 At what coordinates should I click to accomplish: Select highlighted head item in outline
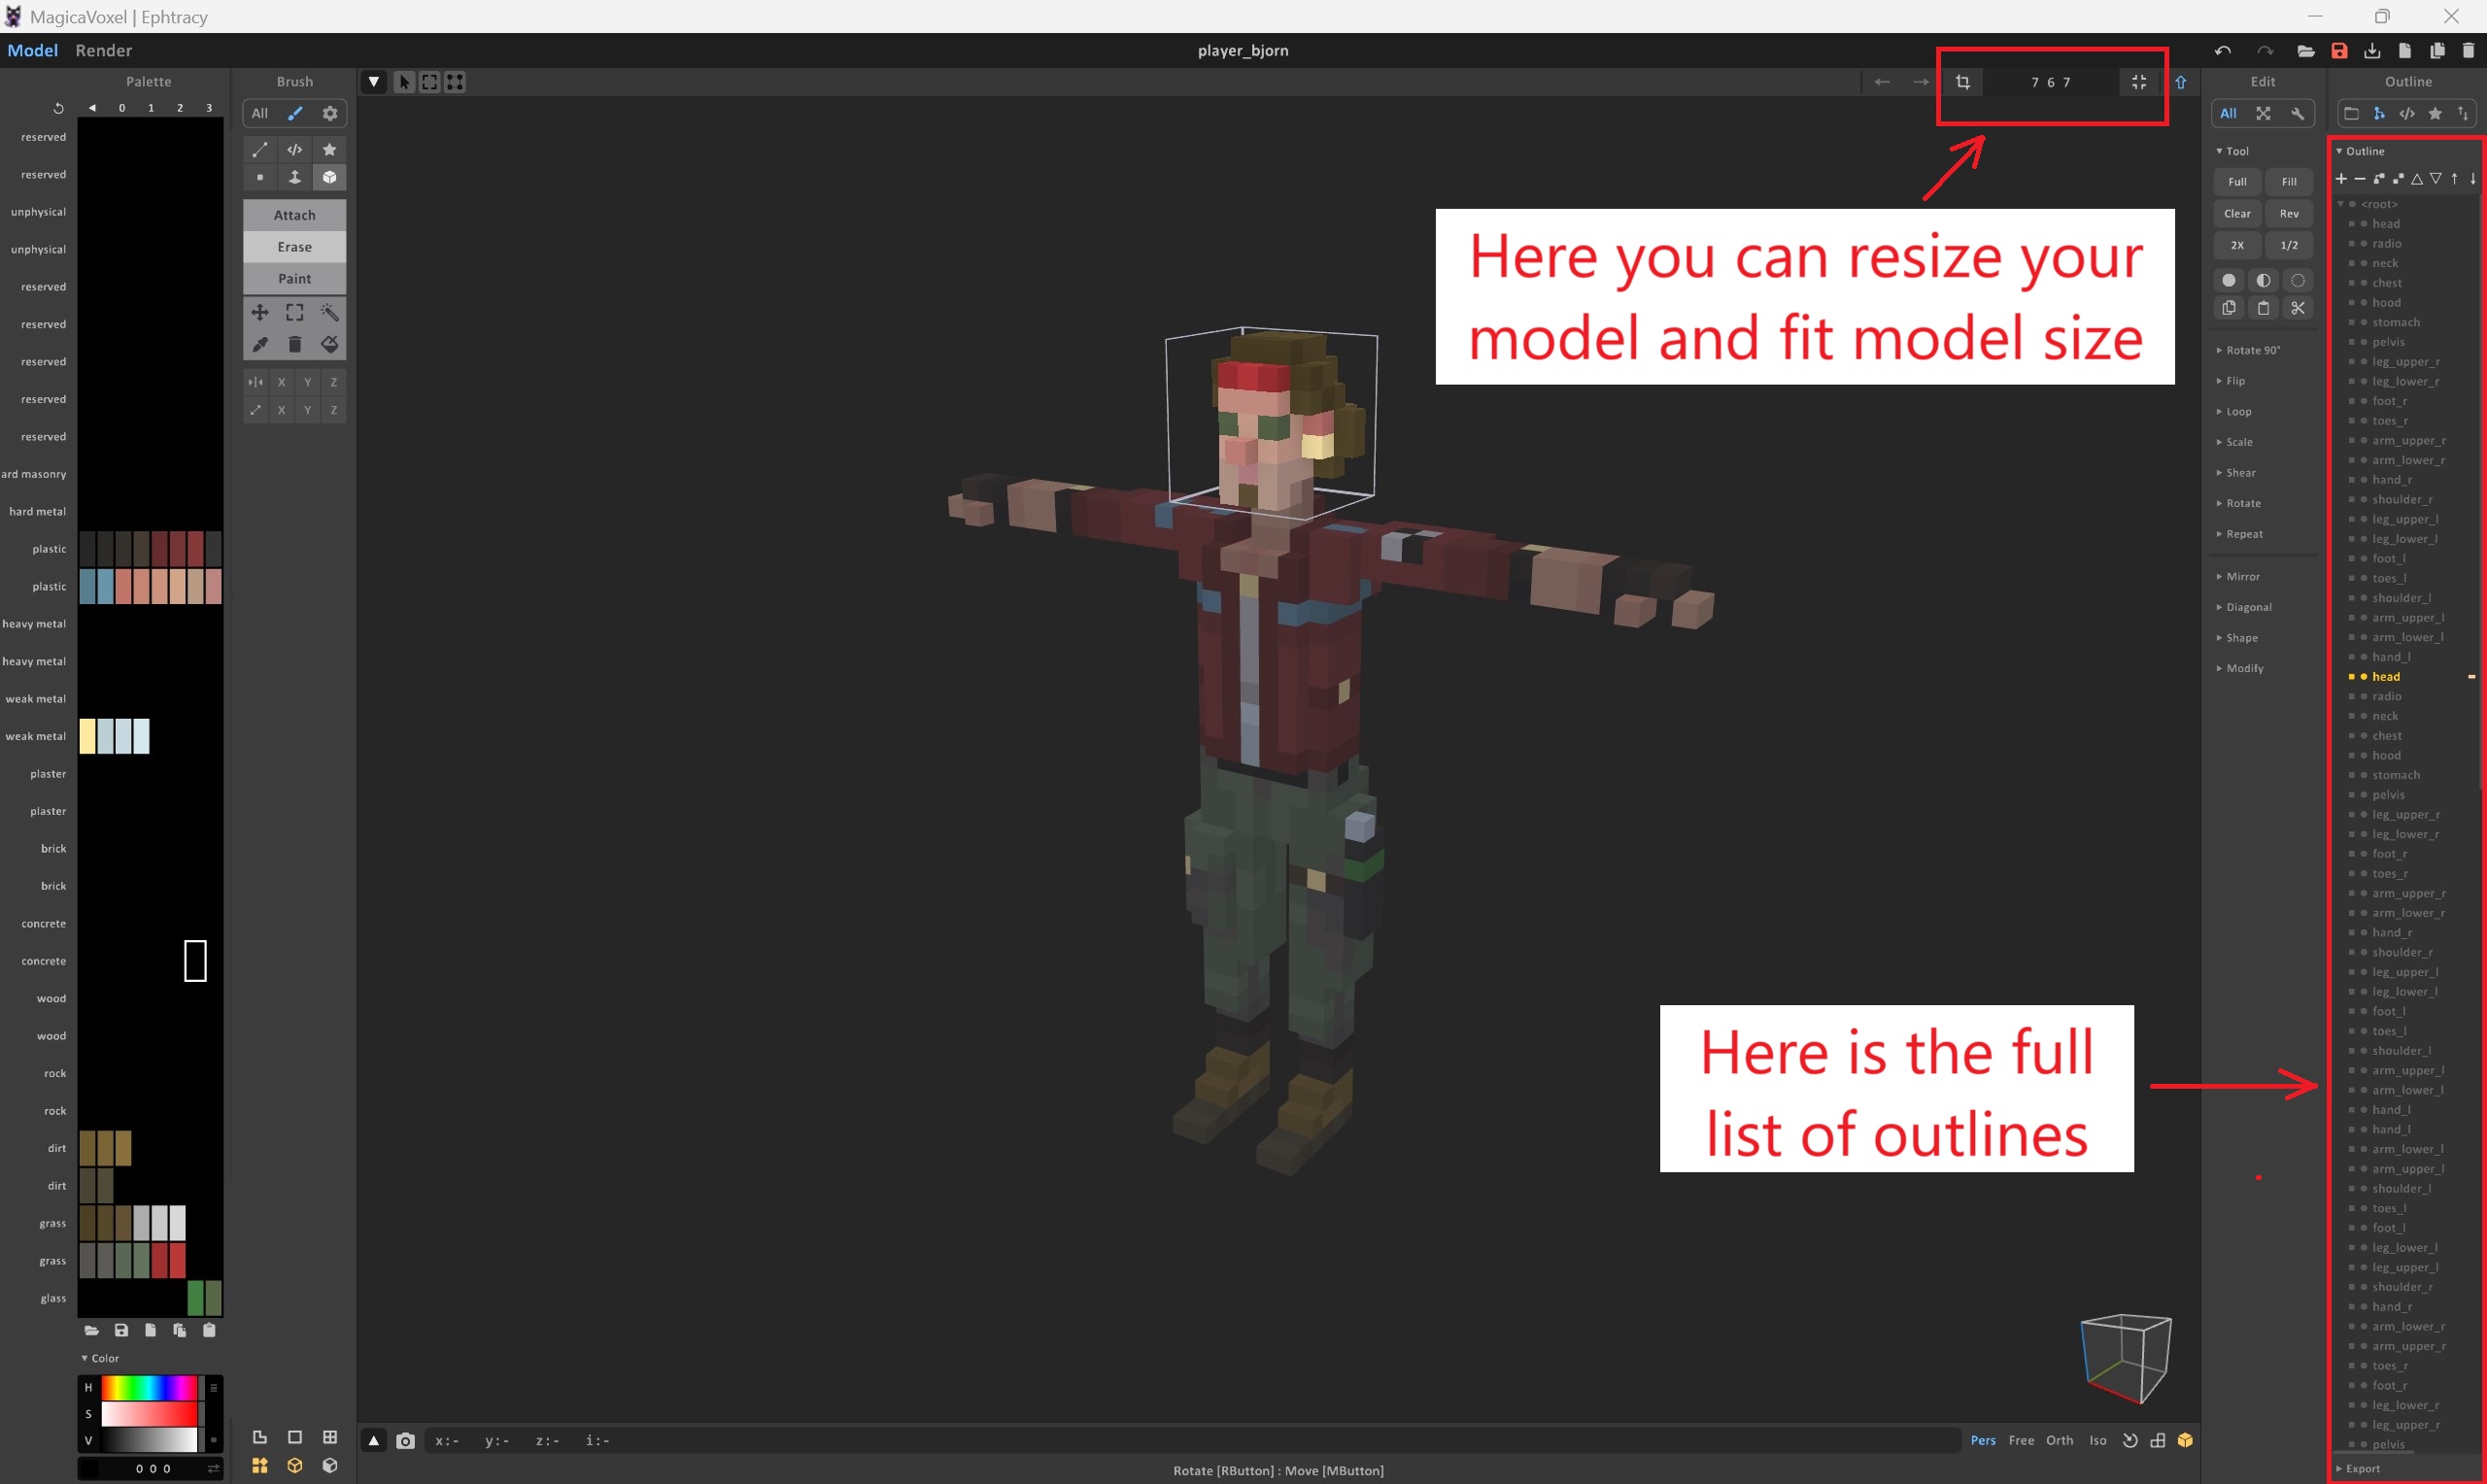(x=2385, y=677)
